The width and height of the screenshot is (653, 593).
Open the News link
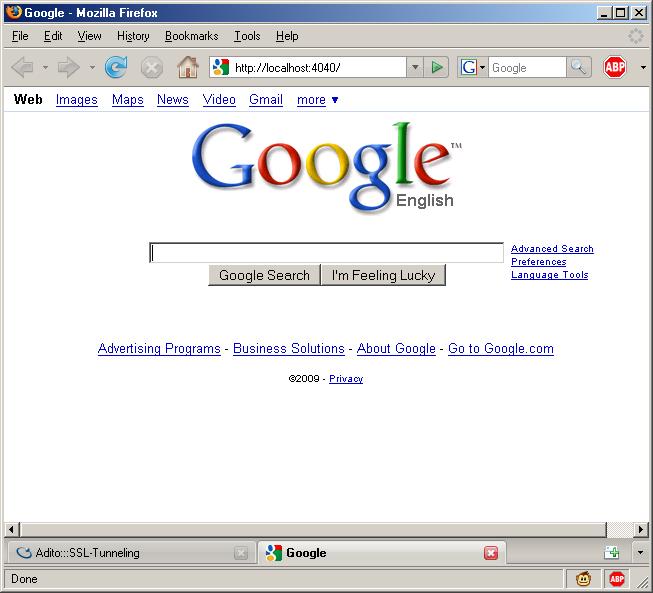coord(173,100)
